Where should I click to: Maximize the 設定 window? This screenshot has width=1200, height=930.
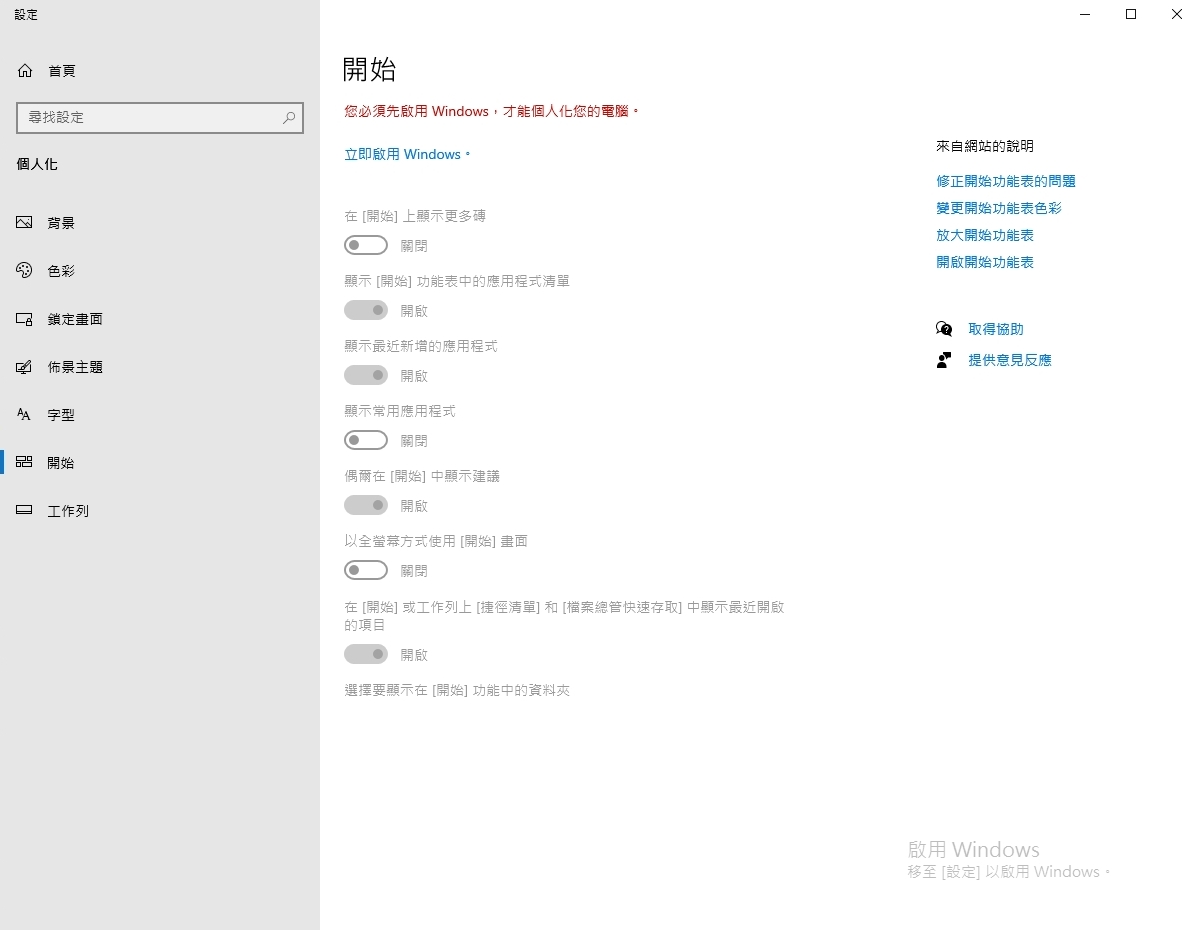[1131, 14]
